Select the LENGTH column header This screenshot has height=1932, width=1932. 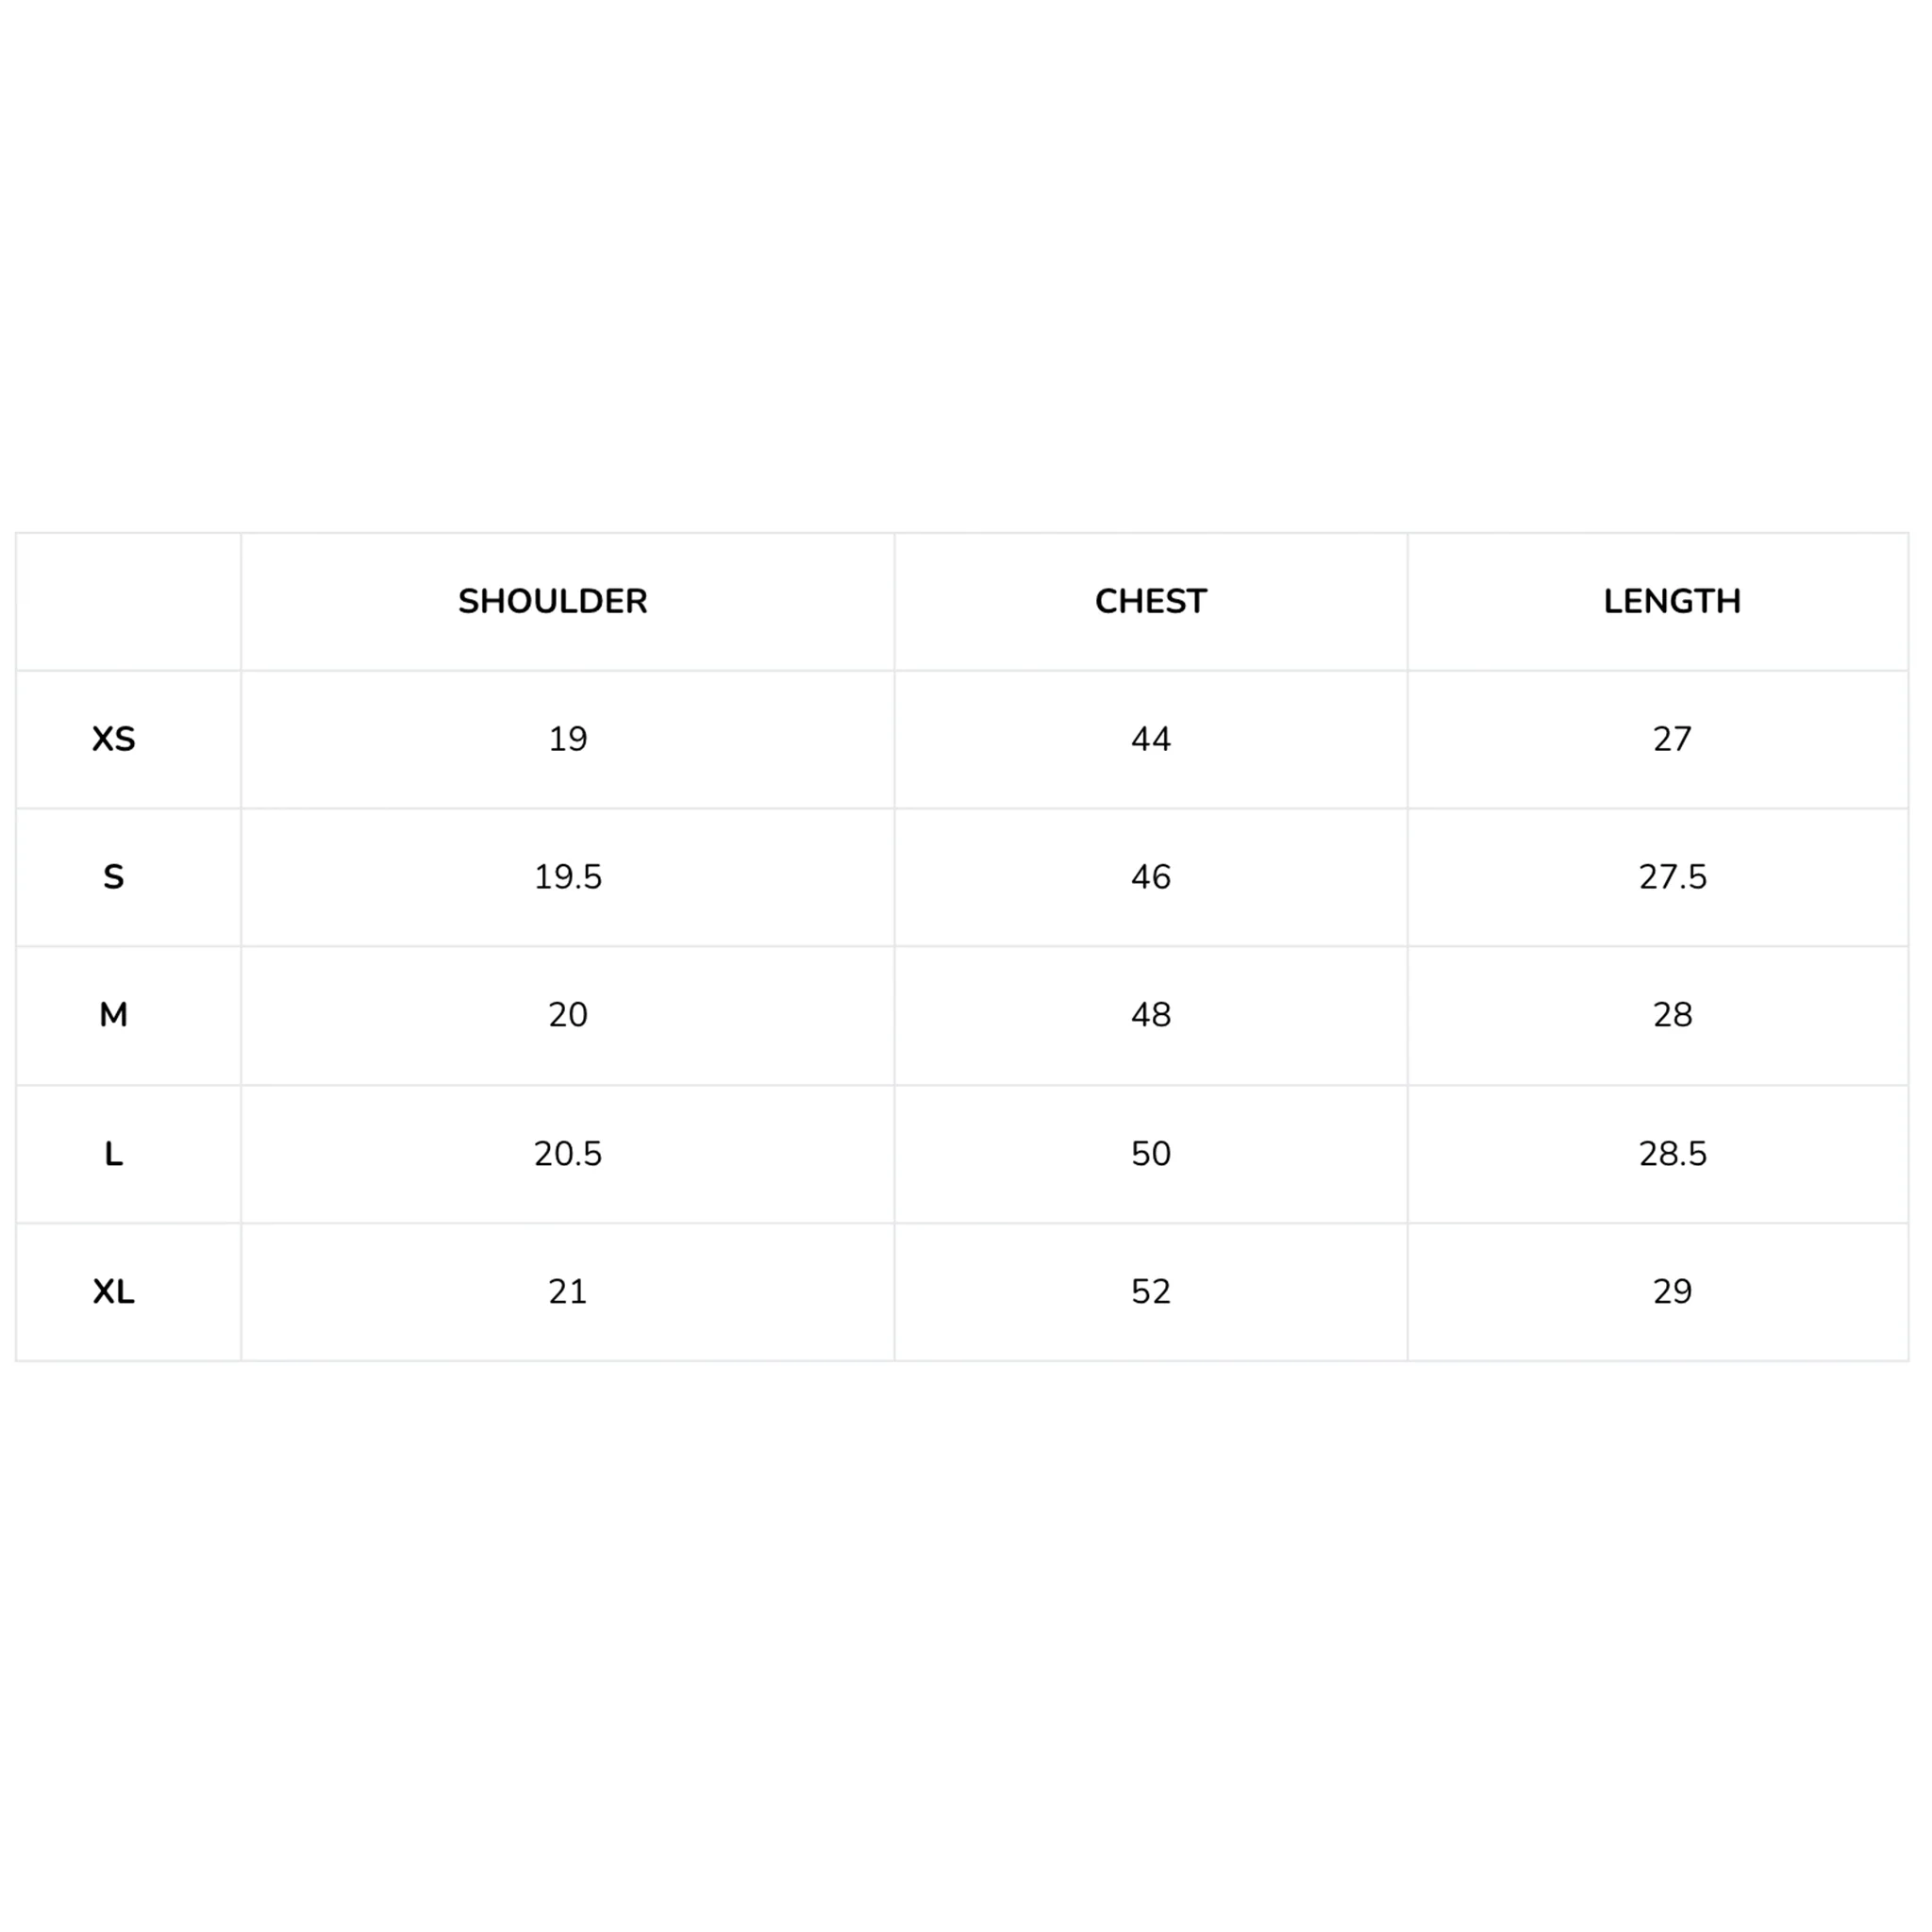[x=1671, y=601]
